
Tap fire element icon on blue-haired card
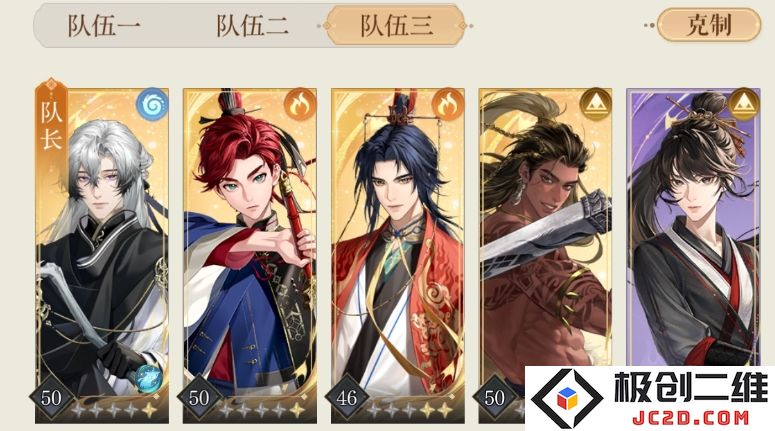(448, 104)
